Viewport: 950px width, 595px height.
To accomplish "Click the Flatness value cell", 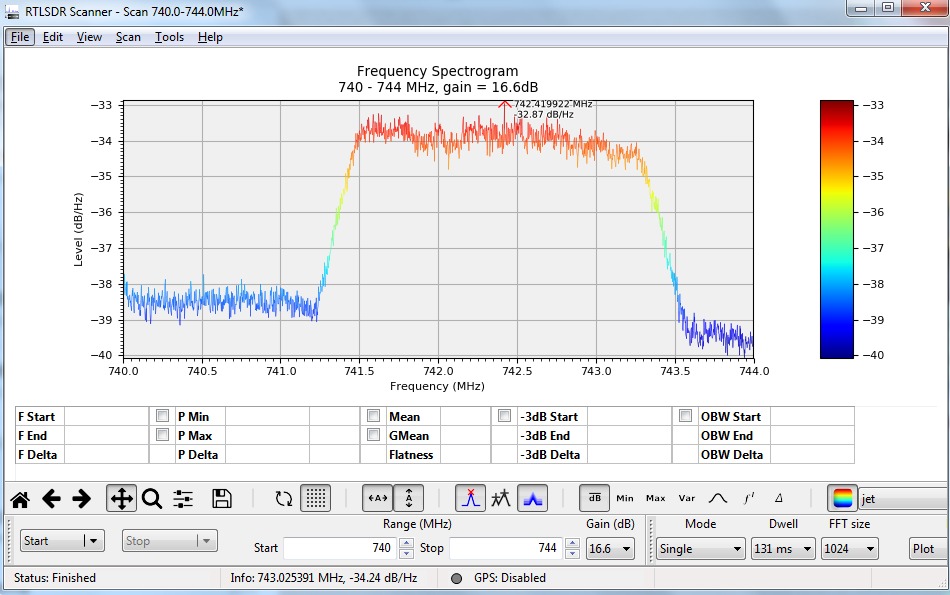I will pos(465,454).
